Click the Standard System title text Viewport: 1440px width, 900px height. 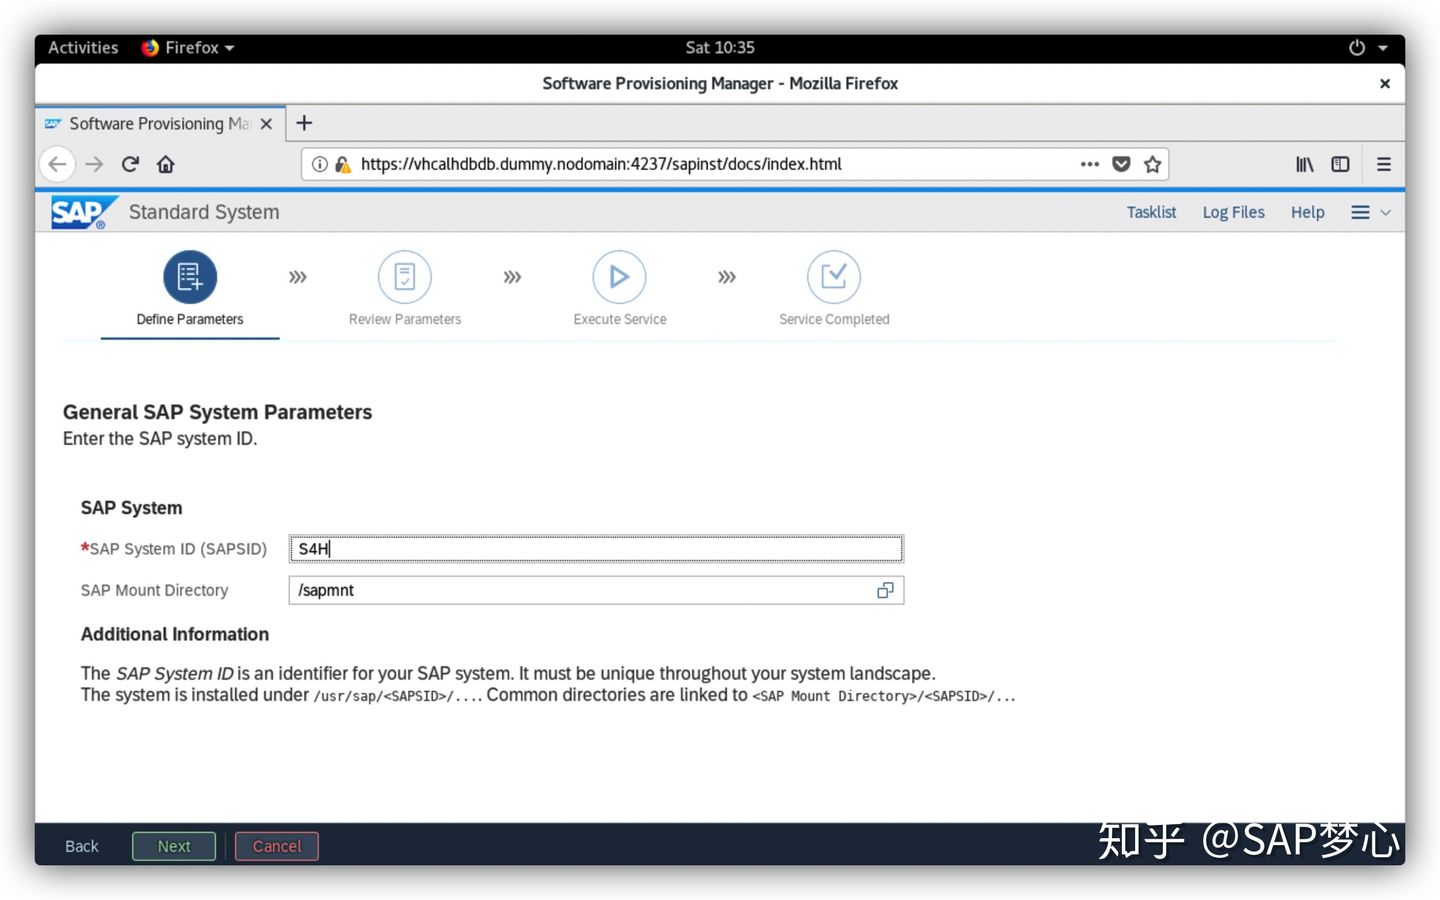click(x=204, y=212)
